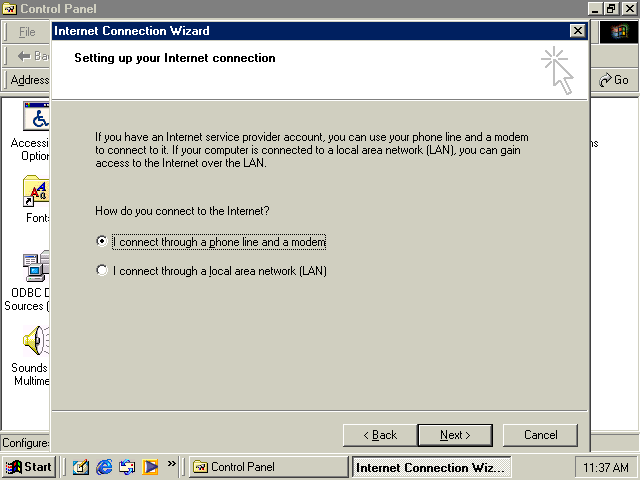The image size is (640, 480).
Task: Click Show Desktop quick launch icon
Action: [81, 467]
